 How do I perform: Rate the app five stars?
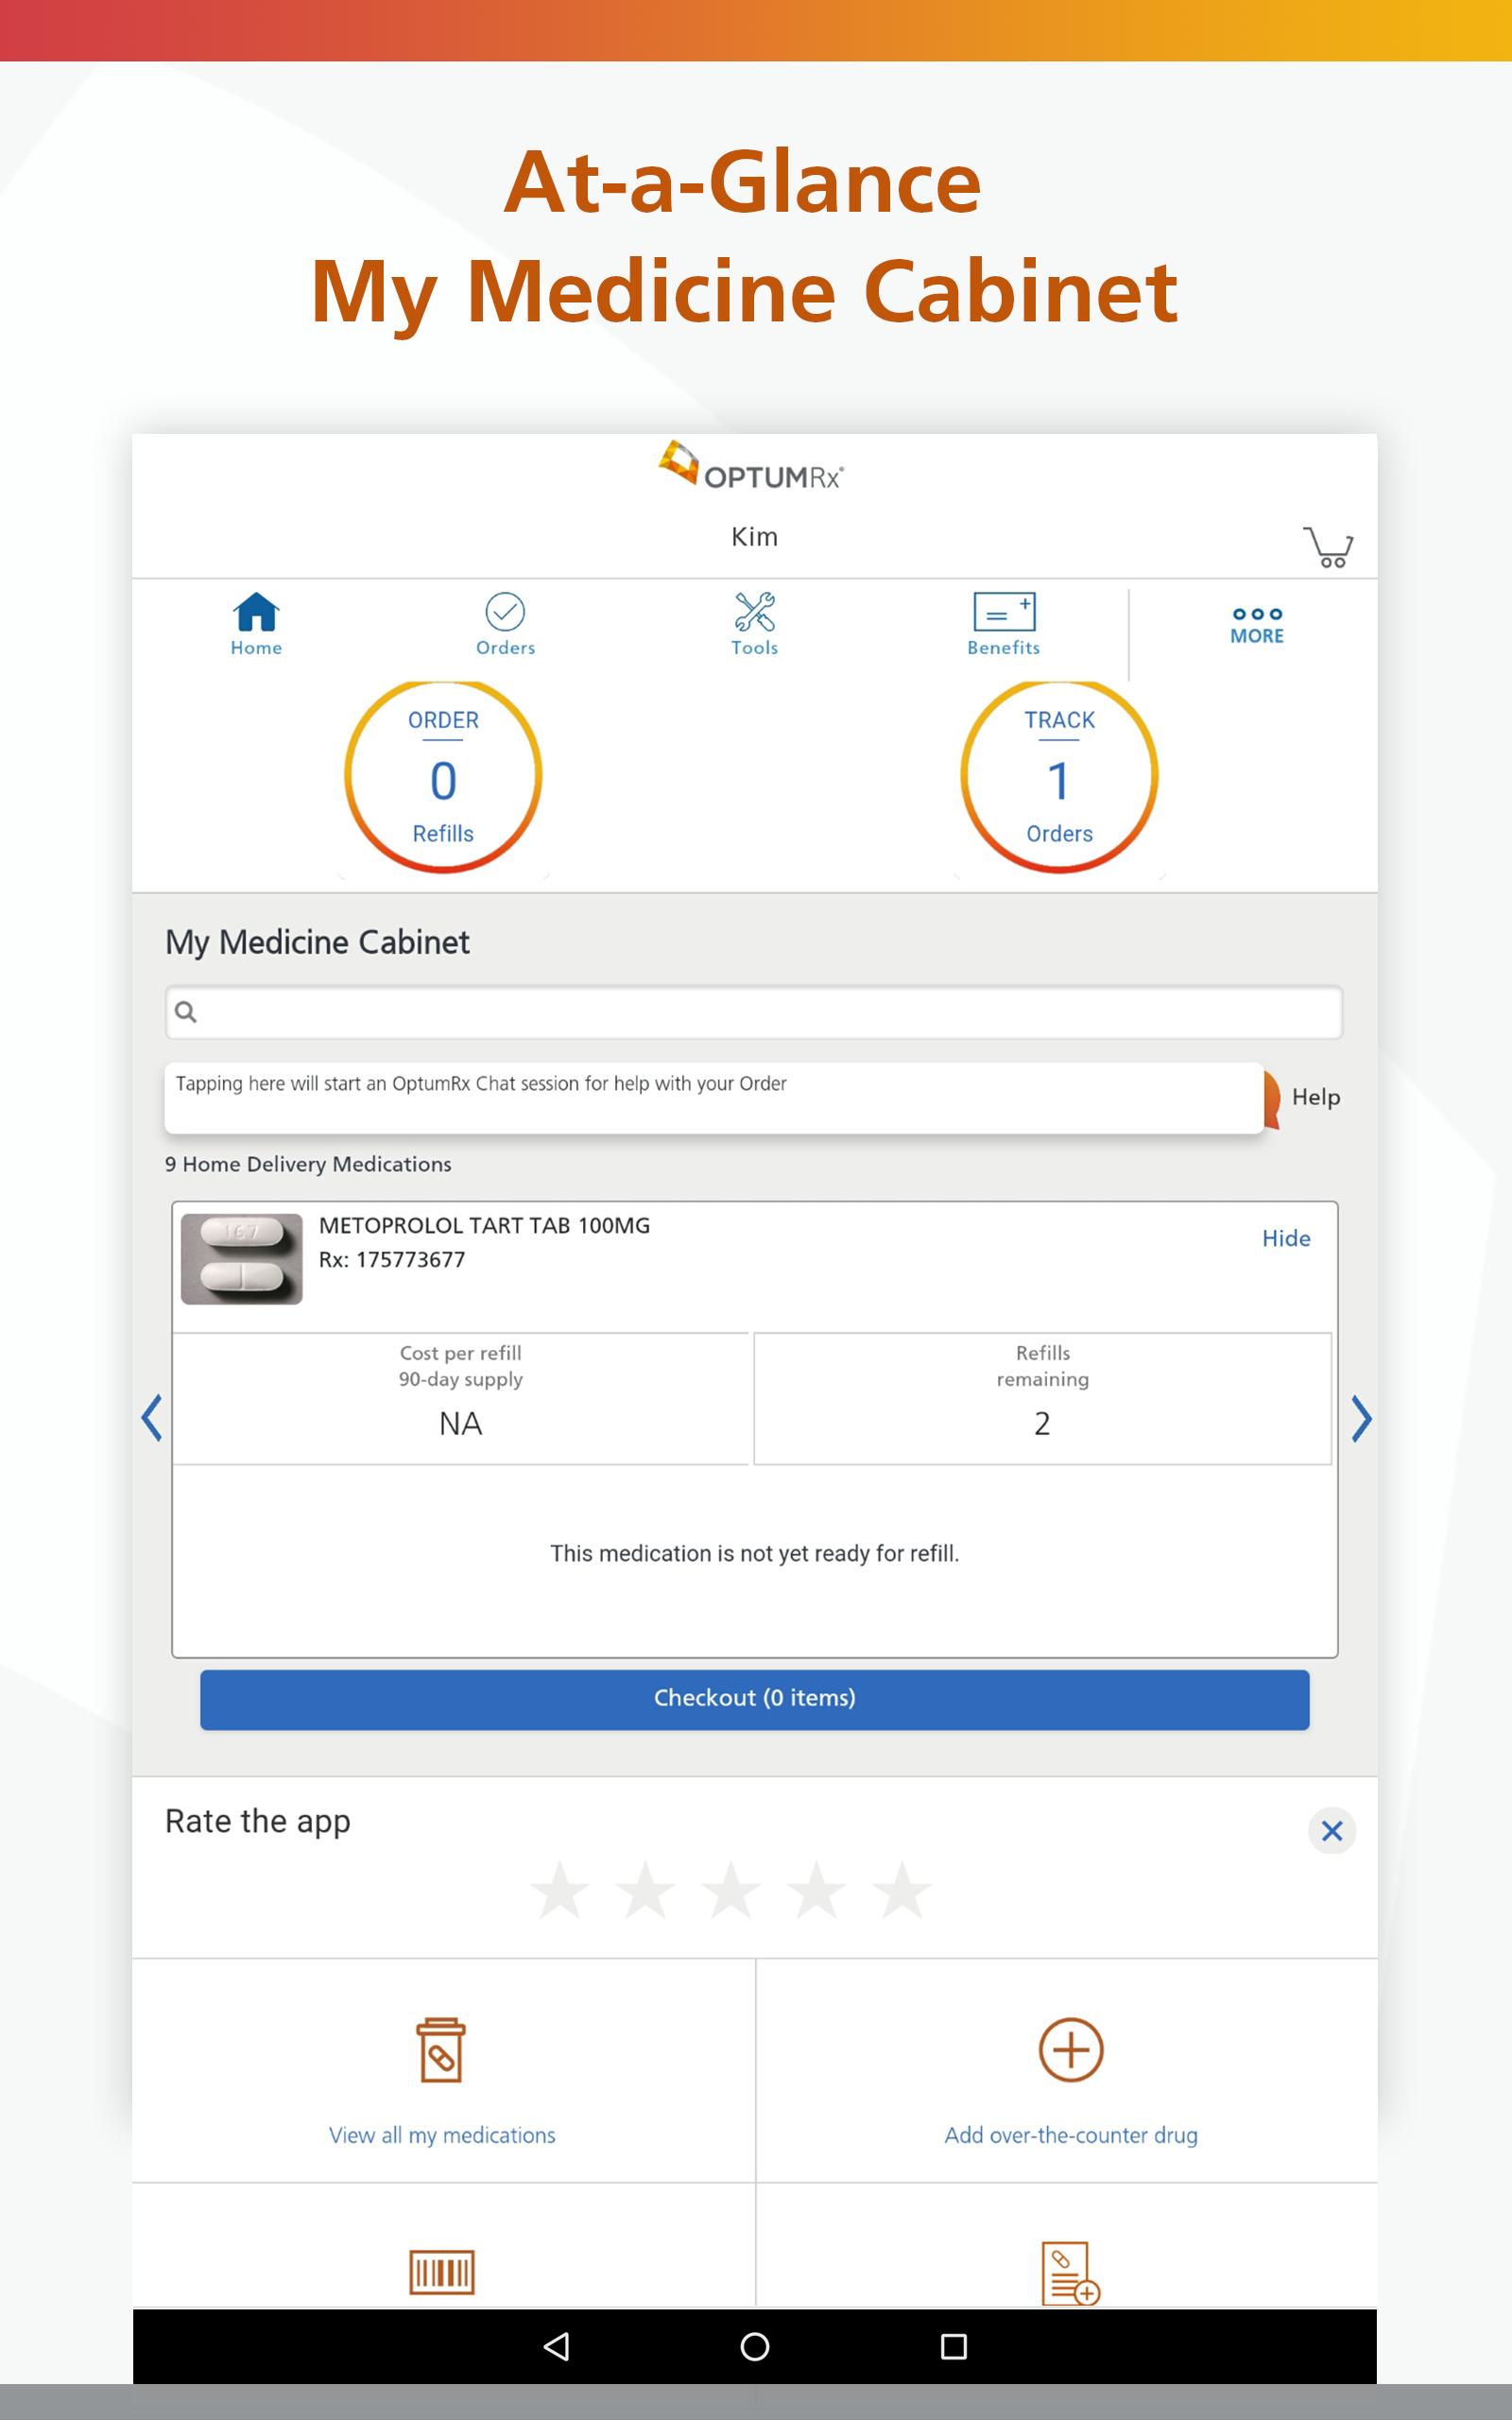pyautogui.click(x=902, y=1889)
